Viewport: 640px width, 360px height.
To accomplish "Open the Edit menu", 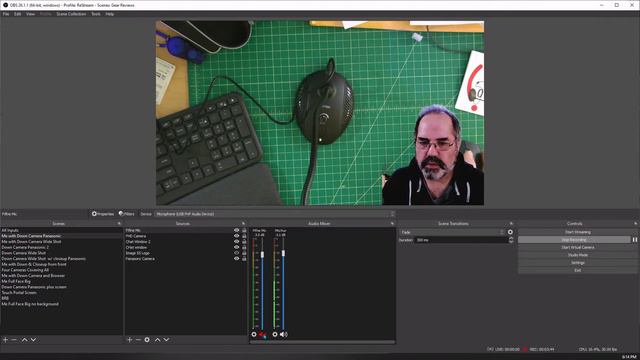I will click(18, 14).
